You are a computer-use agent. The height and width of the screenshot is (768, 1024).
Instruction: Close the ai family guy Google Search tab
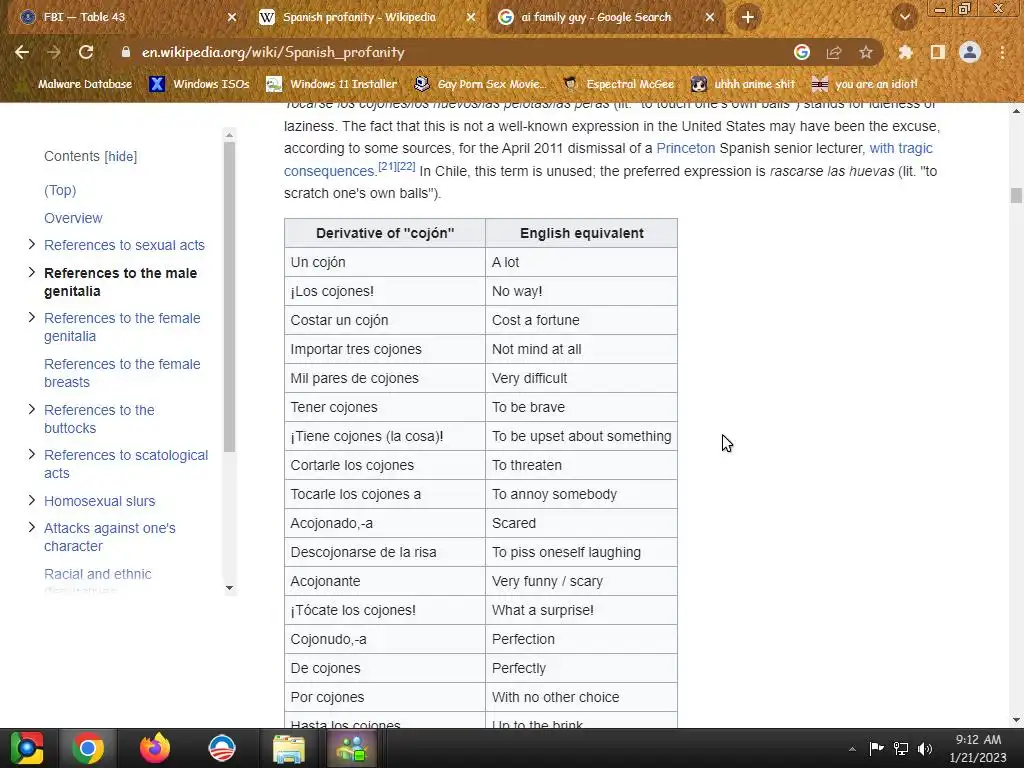tap(710, 18)
